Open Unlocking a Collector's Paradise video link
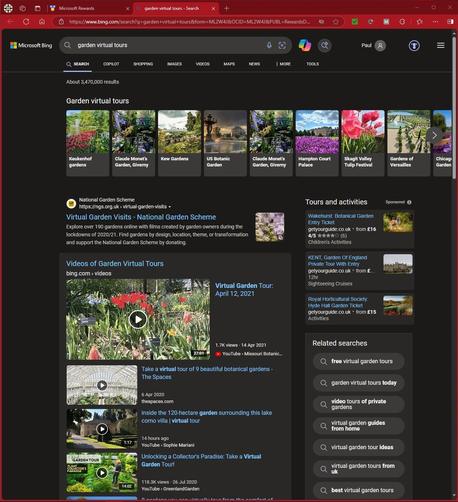This screenshot has width=458, height=502. tap(201, 460)
